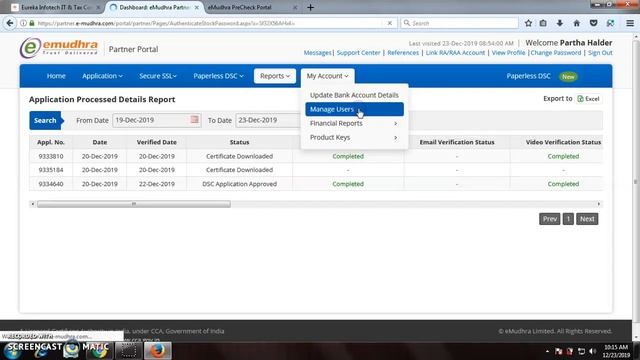This screenshot has width=640, height=360.
Task: Click Appl. No. 9335184 cell
Action: [x=51, y=170]
